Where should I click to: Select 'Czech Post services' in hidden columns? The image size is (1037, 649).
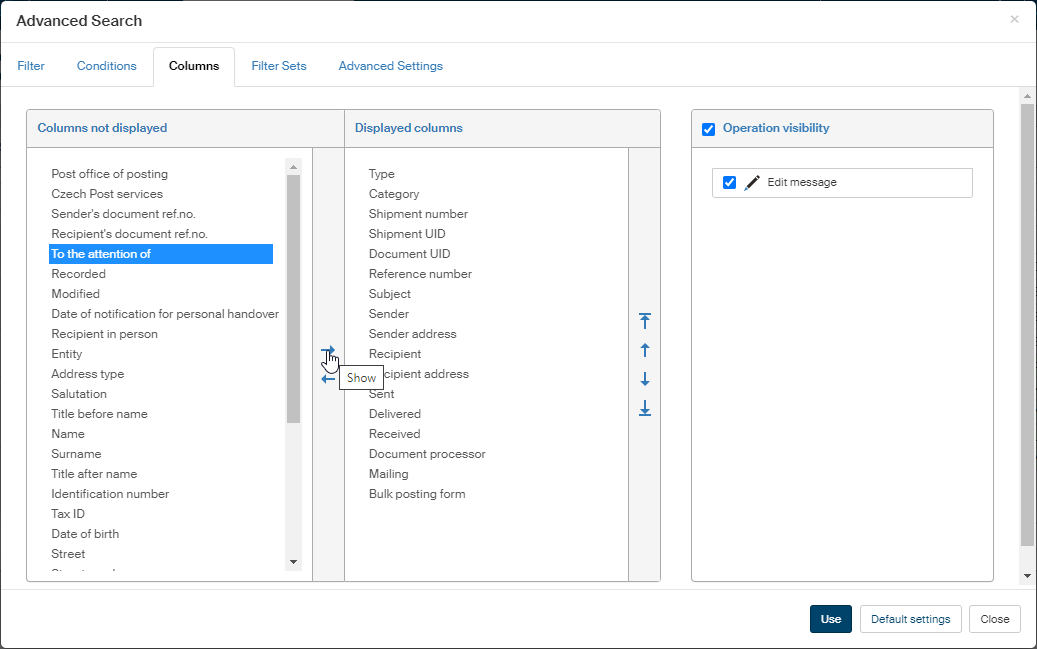[x=107, y=194]
